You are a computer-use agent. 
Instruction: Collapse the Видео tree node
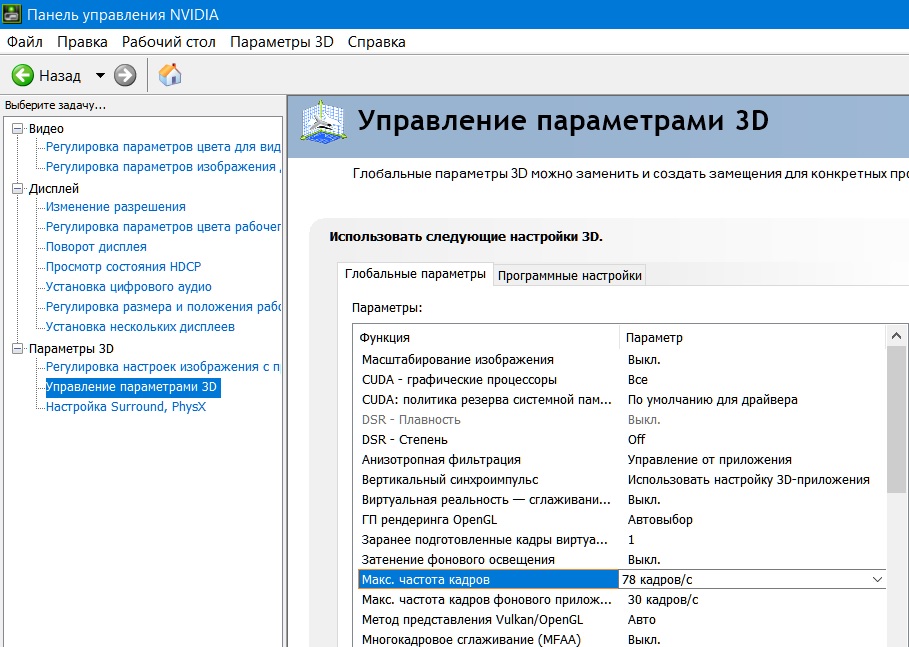[x=17, y=129]
